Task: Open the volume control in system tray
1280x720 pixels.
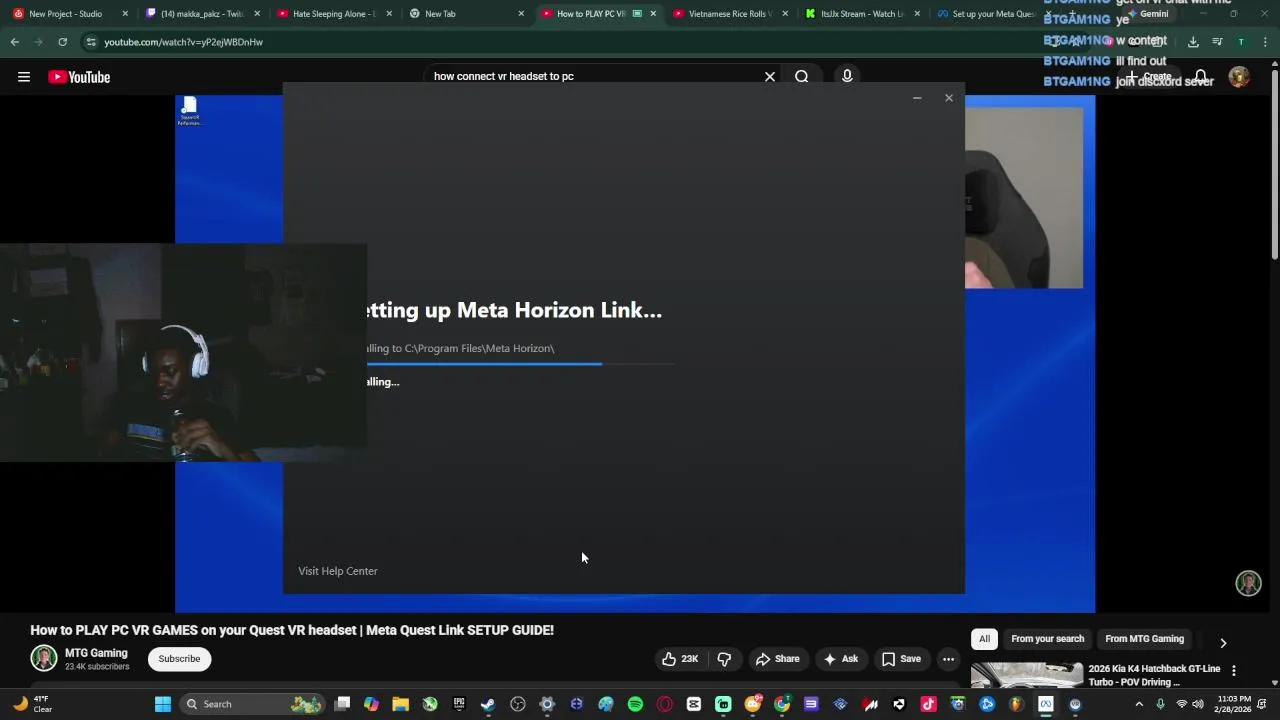Action: (1198, 704)
